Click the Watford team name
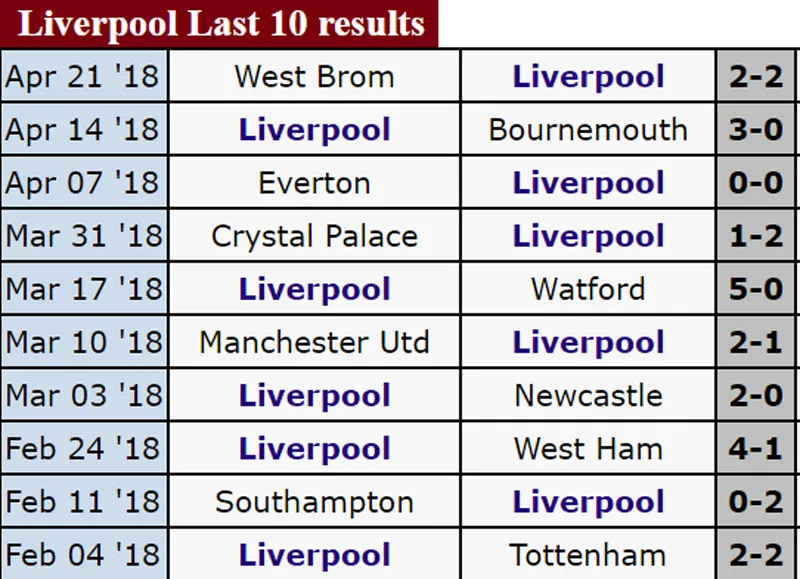 [x=588, y=289]
